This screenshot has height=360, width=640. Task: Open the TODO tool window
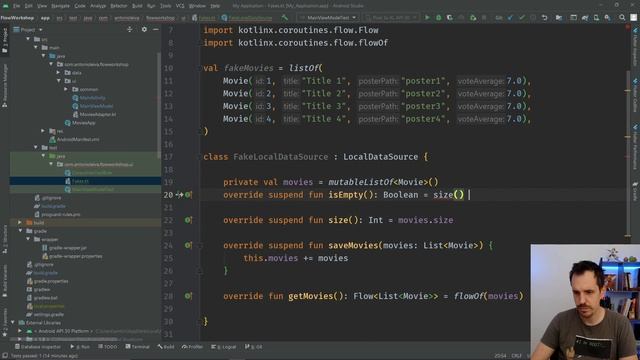(x=107, y=347)
